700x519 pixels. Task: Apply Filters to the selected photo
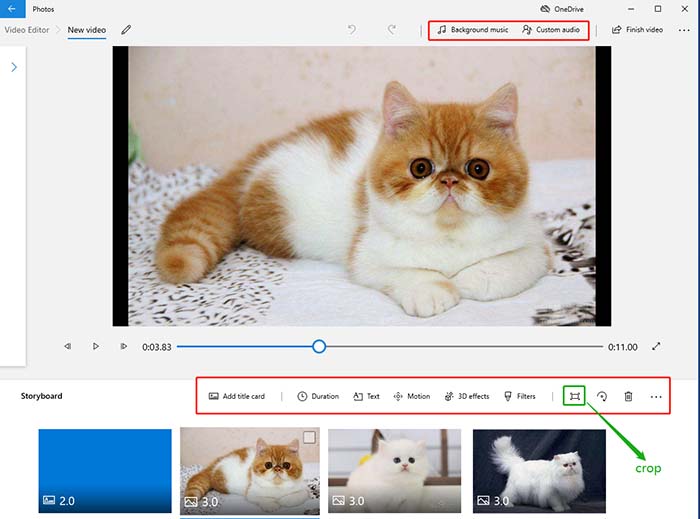(520, 396)
